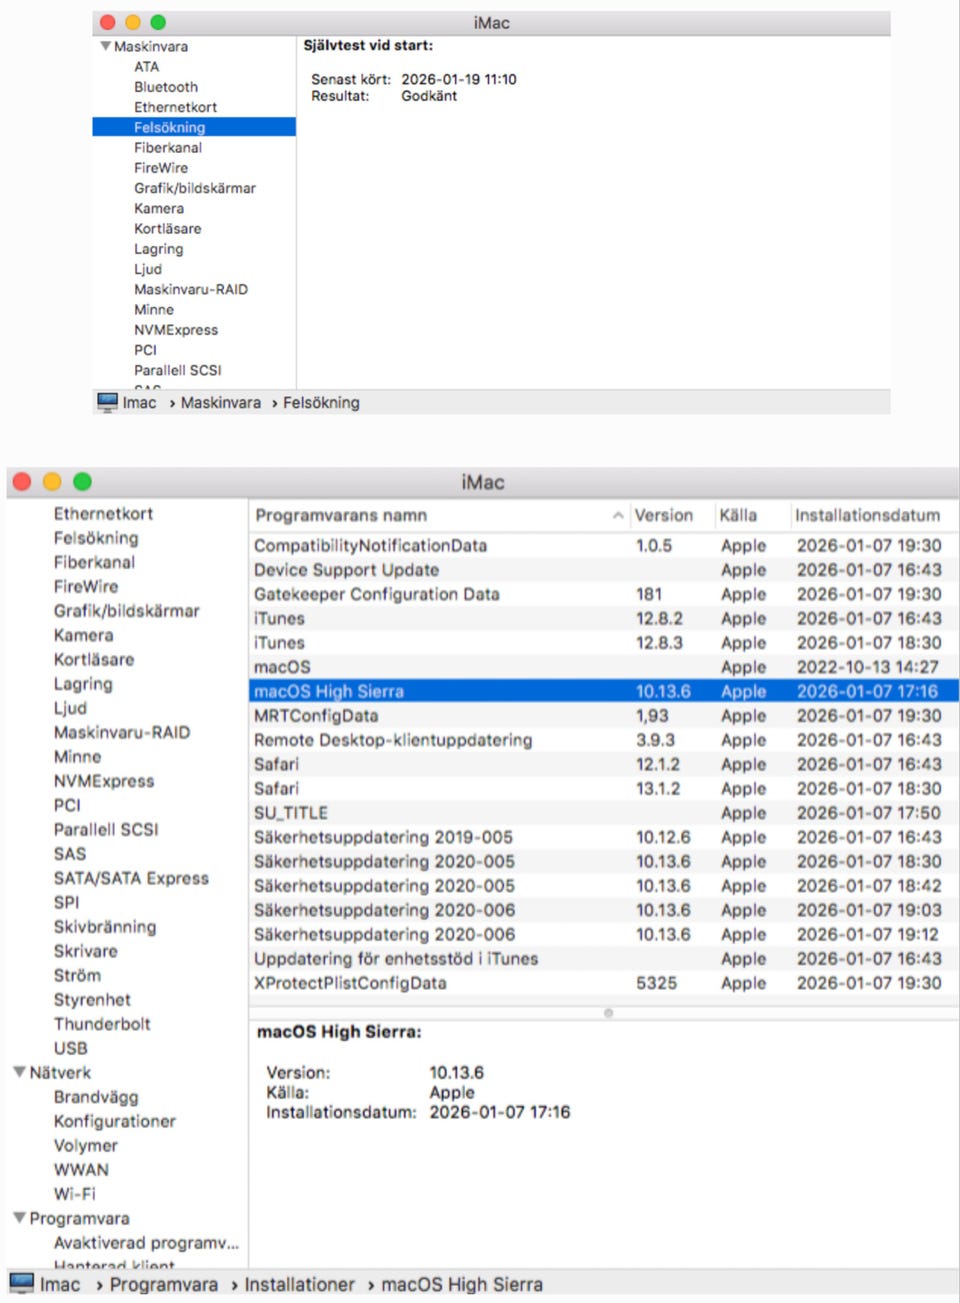Click the split divider handle above the detail pane
This screenshot has height=1303, width=960.
coord(608,1013)
